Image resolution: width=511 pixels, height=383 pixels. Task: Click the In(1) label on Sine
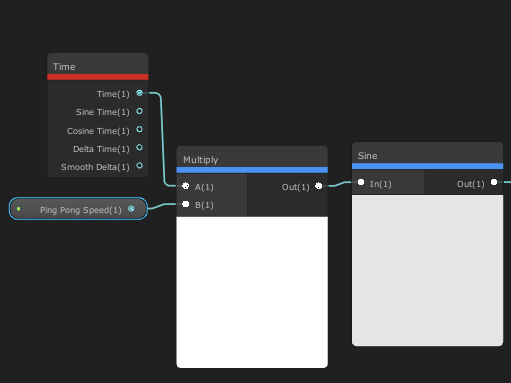point(380,184)
